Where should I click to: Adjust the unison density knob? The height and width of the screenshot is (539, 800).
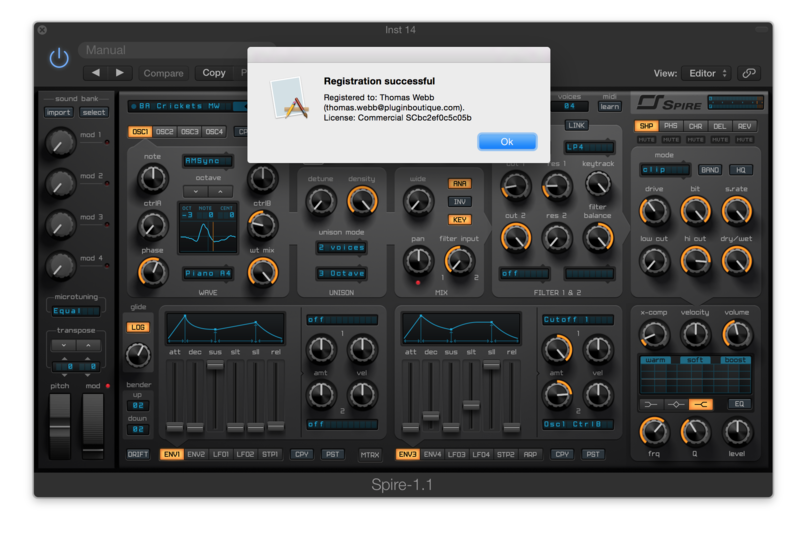click(362, 202)
